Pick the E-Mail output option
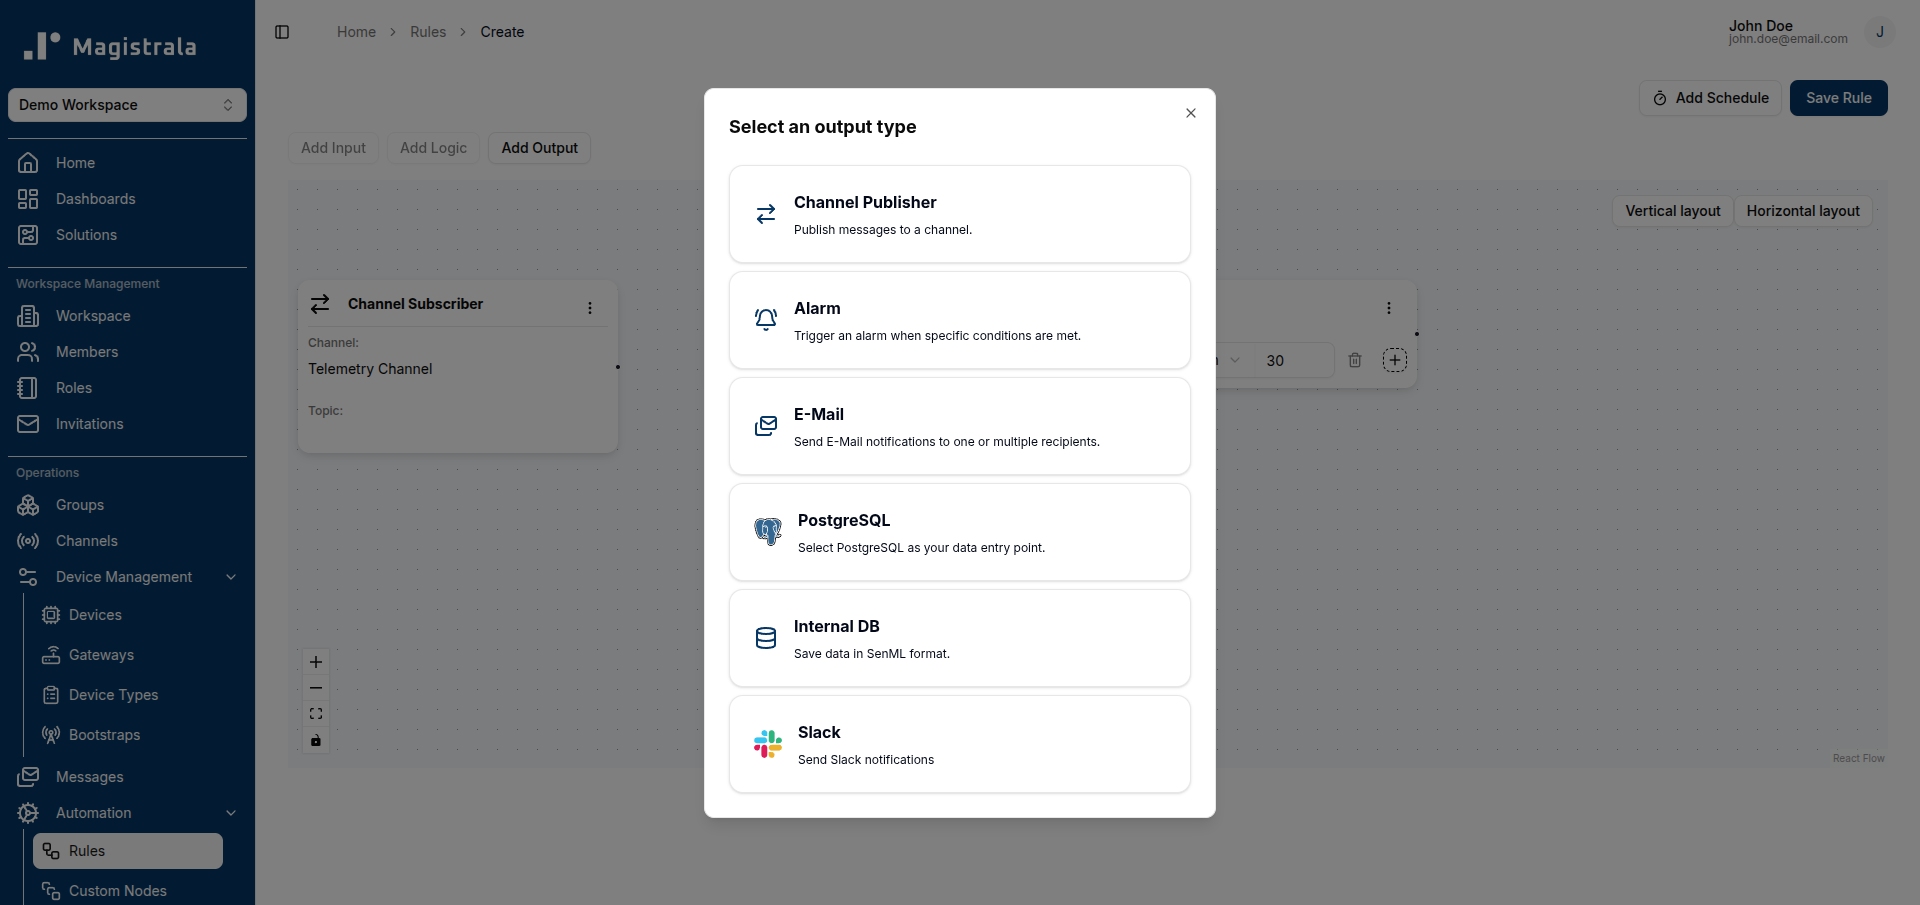 pos(960,426)
